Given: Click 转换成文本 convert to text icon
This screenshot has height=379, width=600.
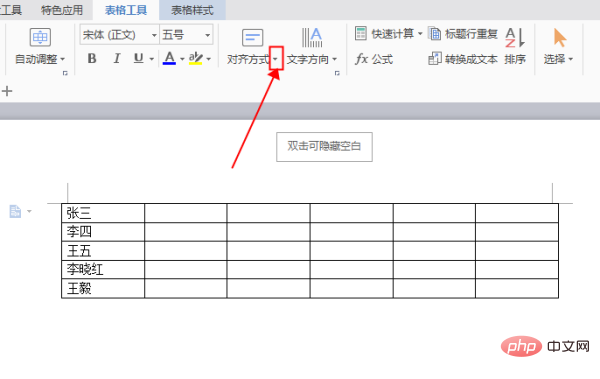Looking at the screenshot, I should pos(435,59).
